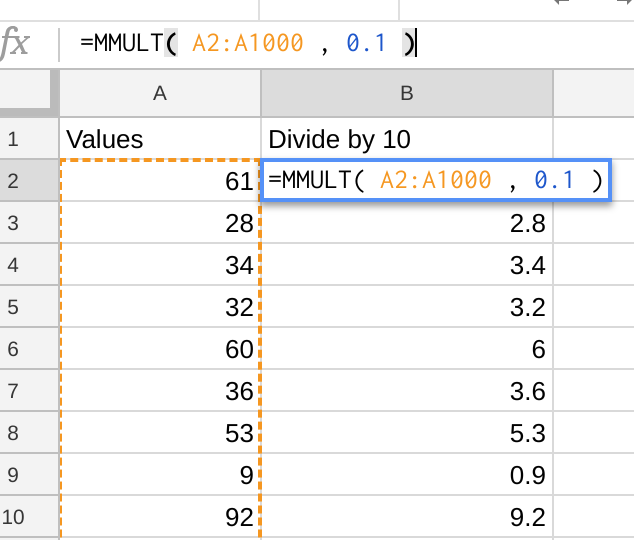Click cell containing 3.2
Image resolution: width=634 pixels, height=540 pixels.
(x=407, y=307)
